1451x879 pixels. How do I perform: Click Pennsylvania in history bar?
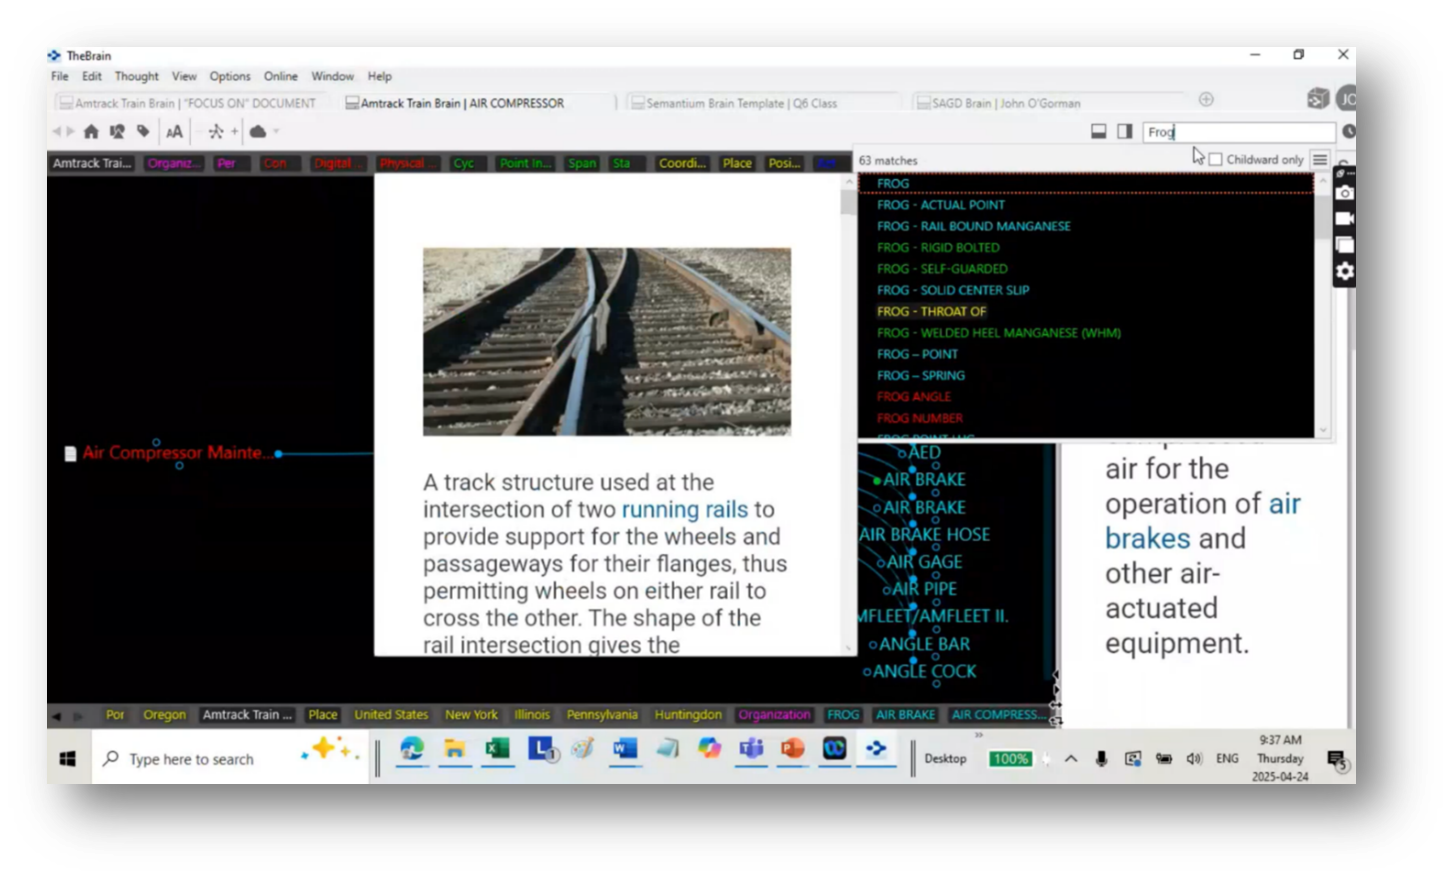[602, 715]
